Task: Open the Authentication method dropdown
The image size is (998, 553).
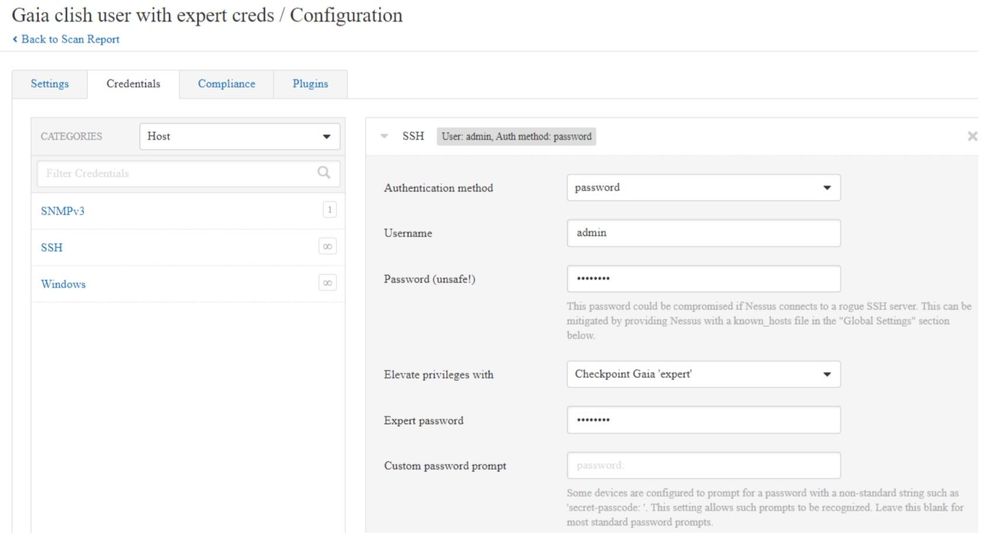Action: point(703,187)
